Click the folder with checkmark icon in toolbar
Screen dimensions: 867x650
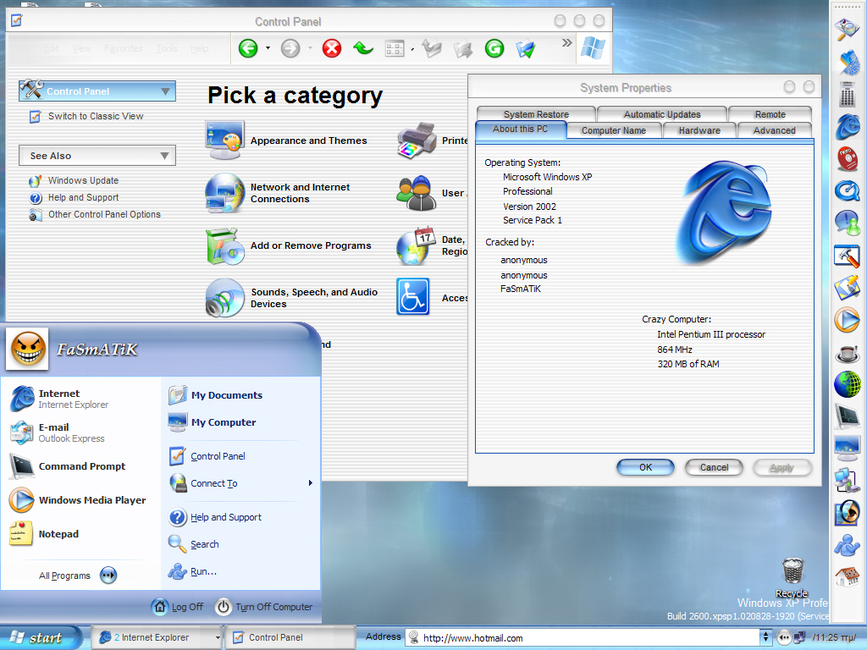tap(526, 49)
